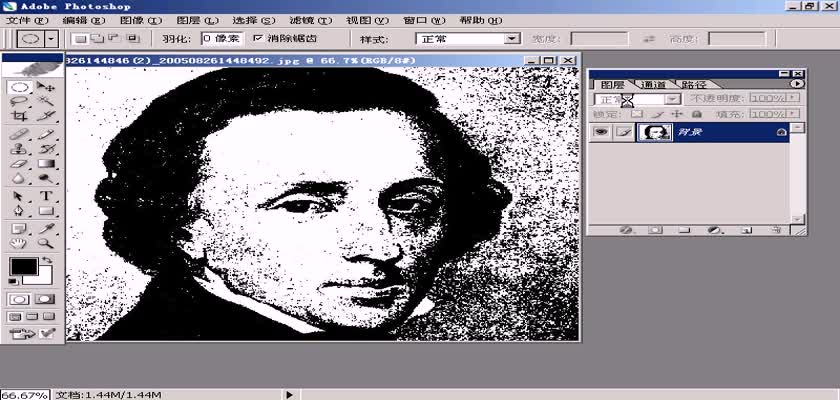Viewport: 840px width, 400px height.
Task: Toggle visibility eye of the Background layer
Action: coord(601,132)
